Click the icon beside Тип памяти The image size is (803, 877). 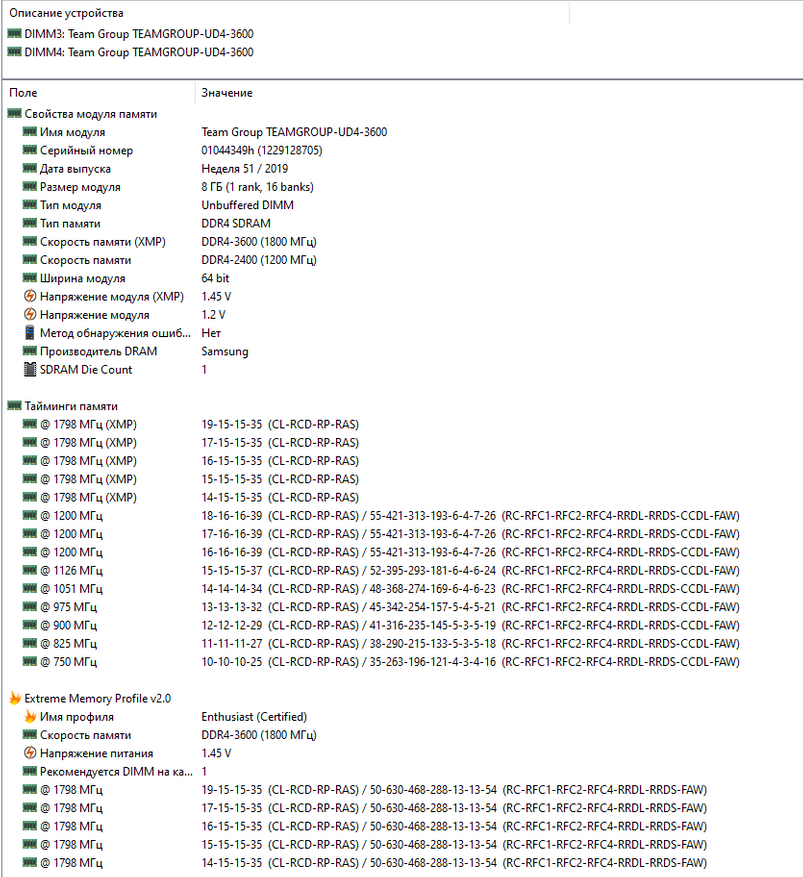tap(30, 223)
